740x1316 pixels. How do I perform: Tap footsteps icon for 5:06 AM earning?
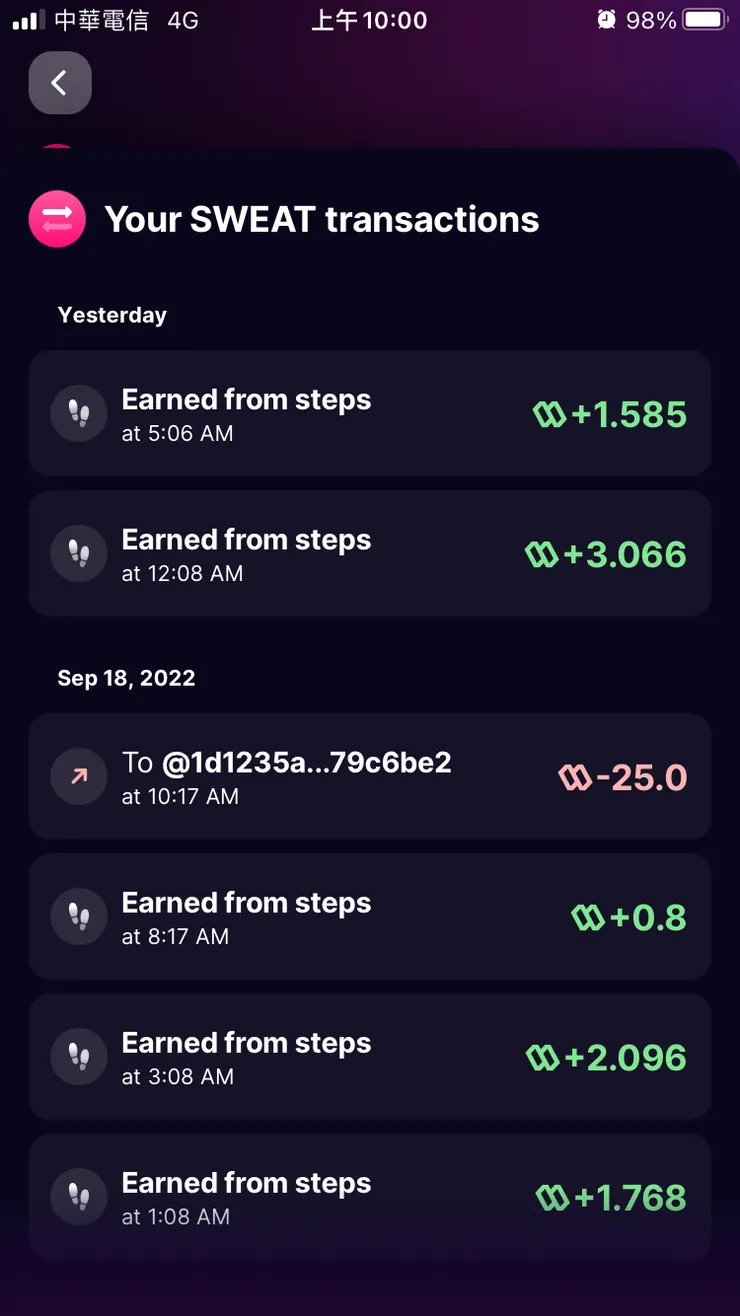coord(79,414)
